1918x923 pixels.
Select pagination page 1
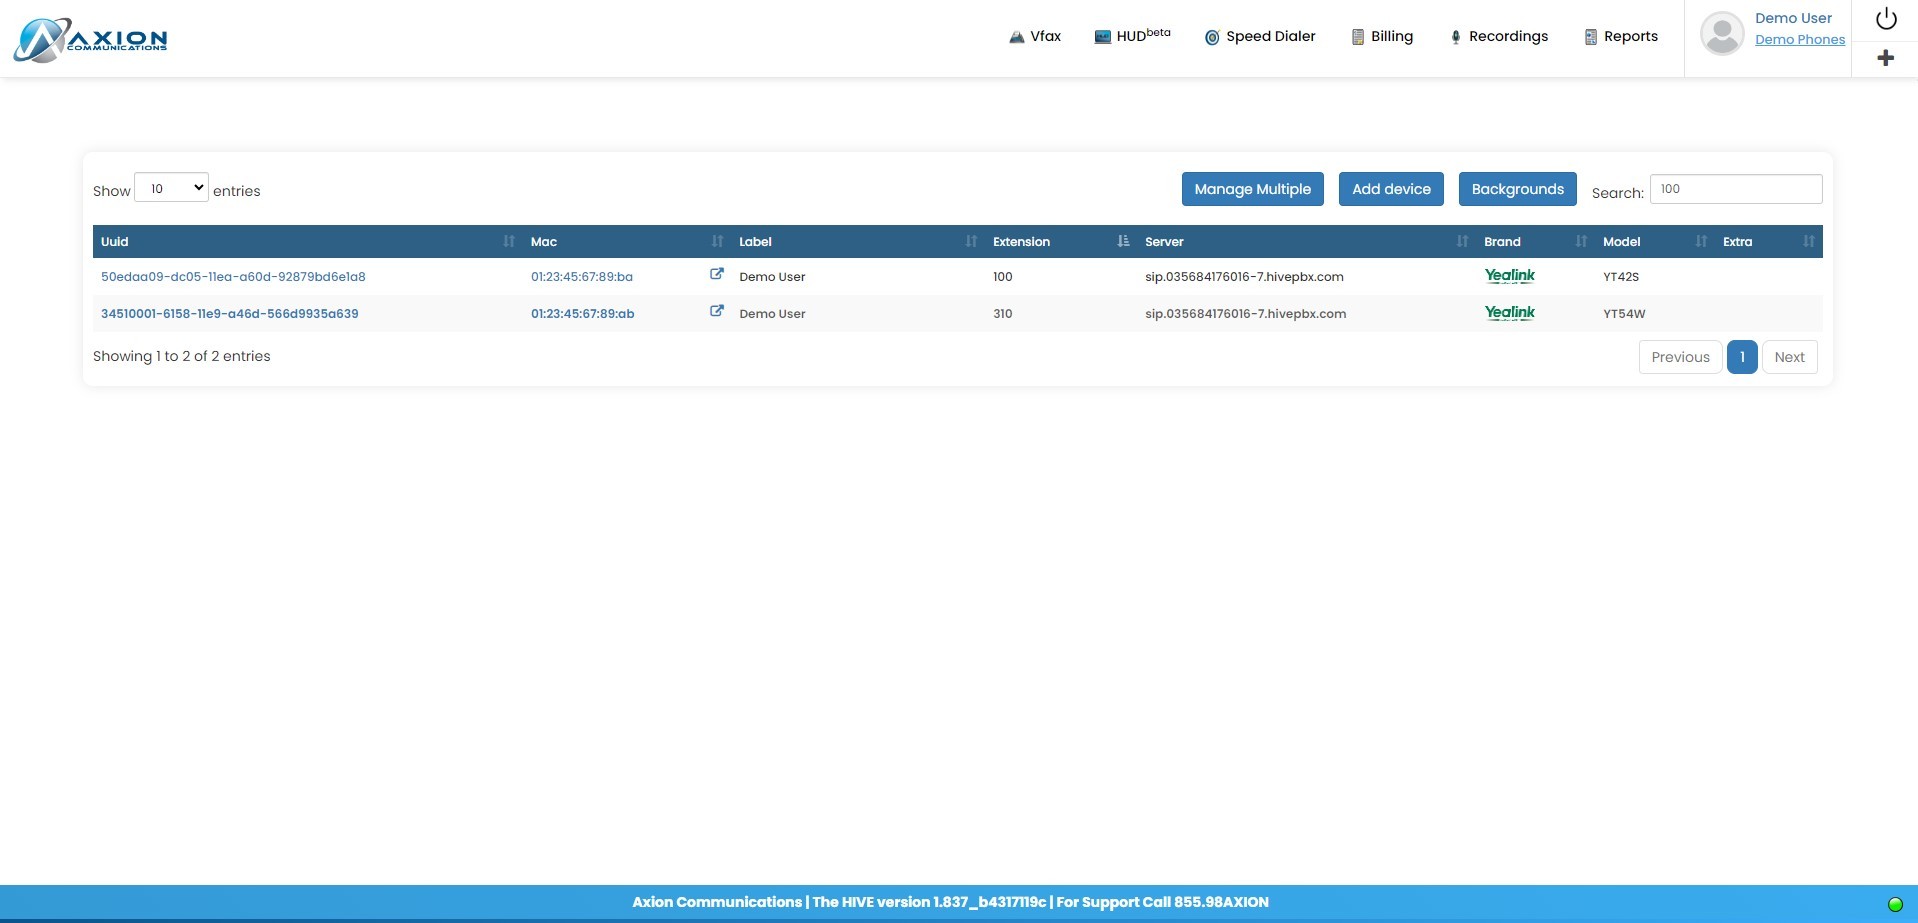[1742, 357]
